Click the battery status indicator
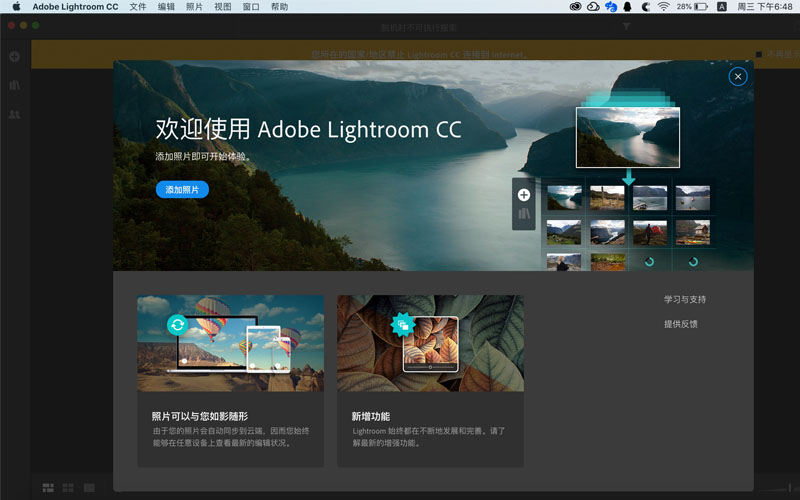800x500 pixels. point(692,7)
